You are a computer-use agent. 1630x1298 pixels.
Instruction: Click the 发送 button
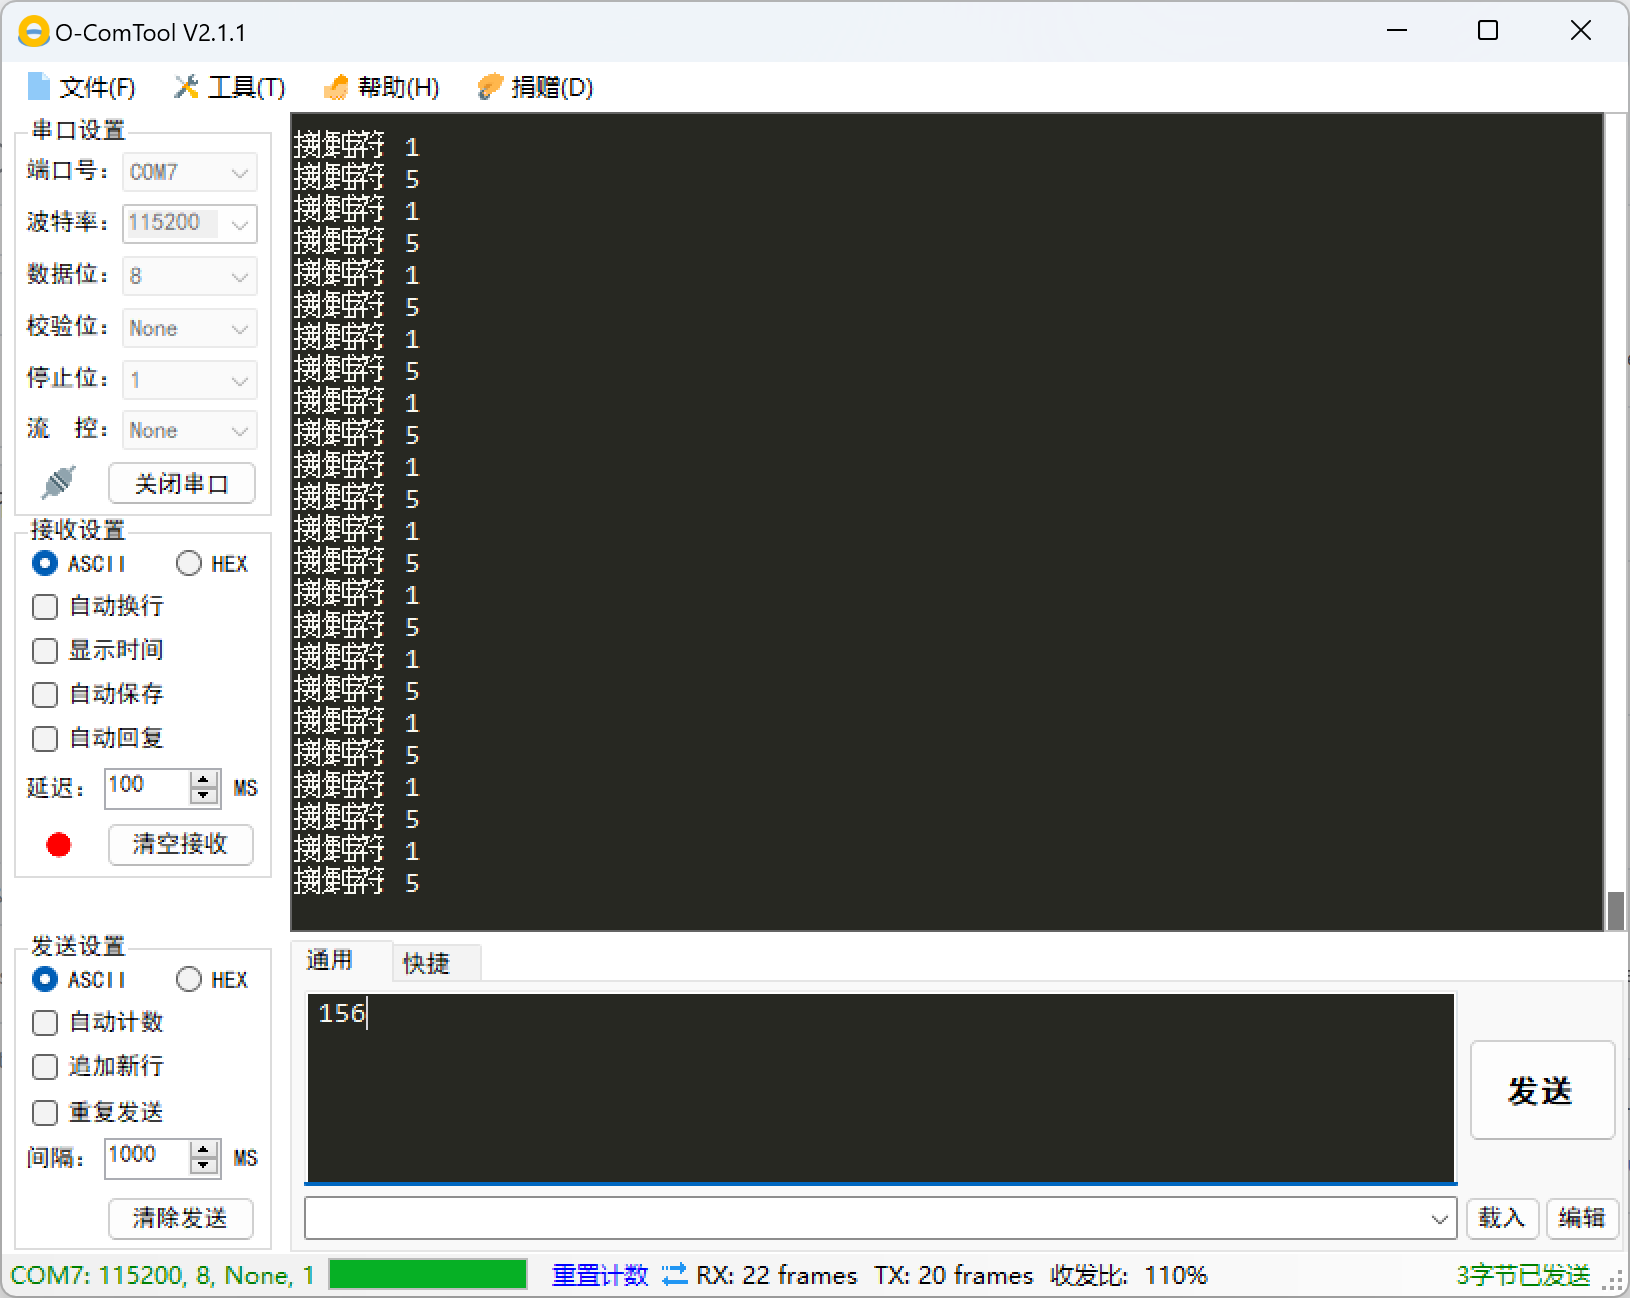[x=1541, y=1091]
